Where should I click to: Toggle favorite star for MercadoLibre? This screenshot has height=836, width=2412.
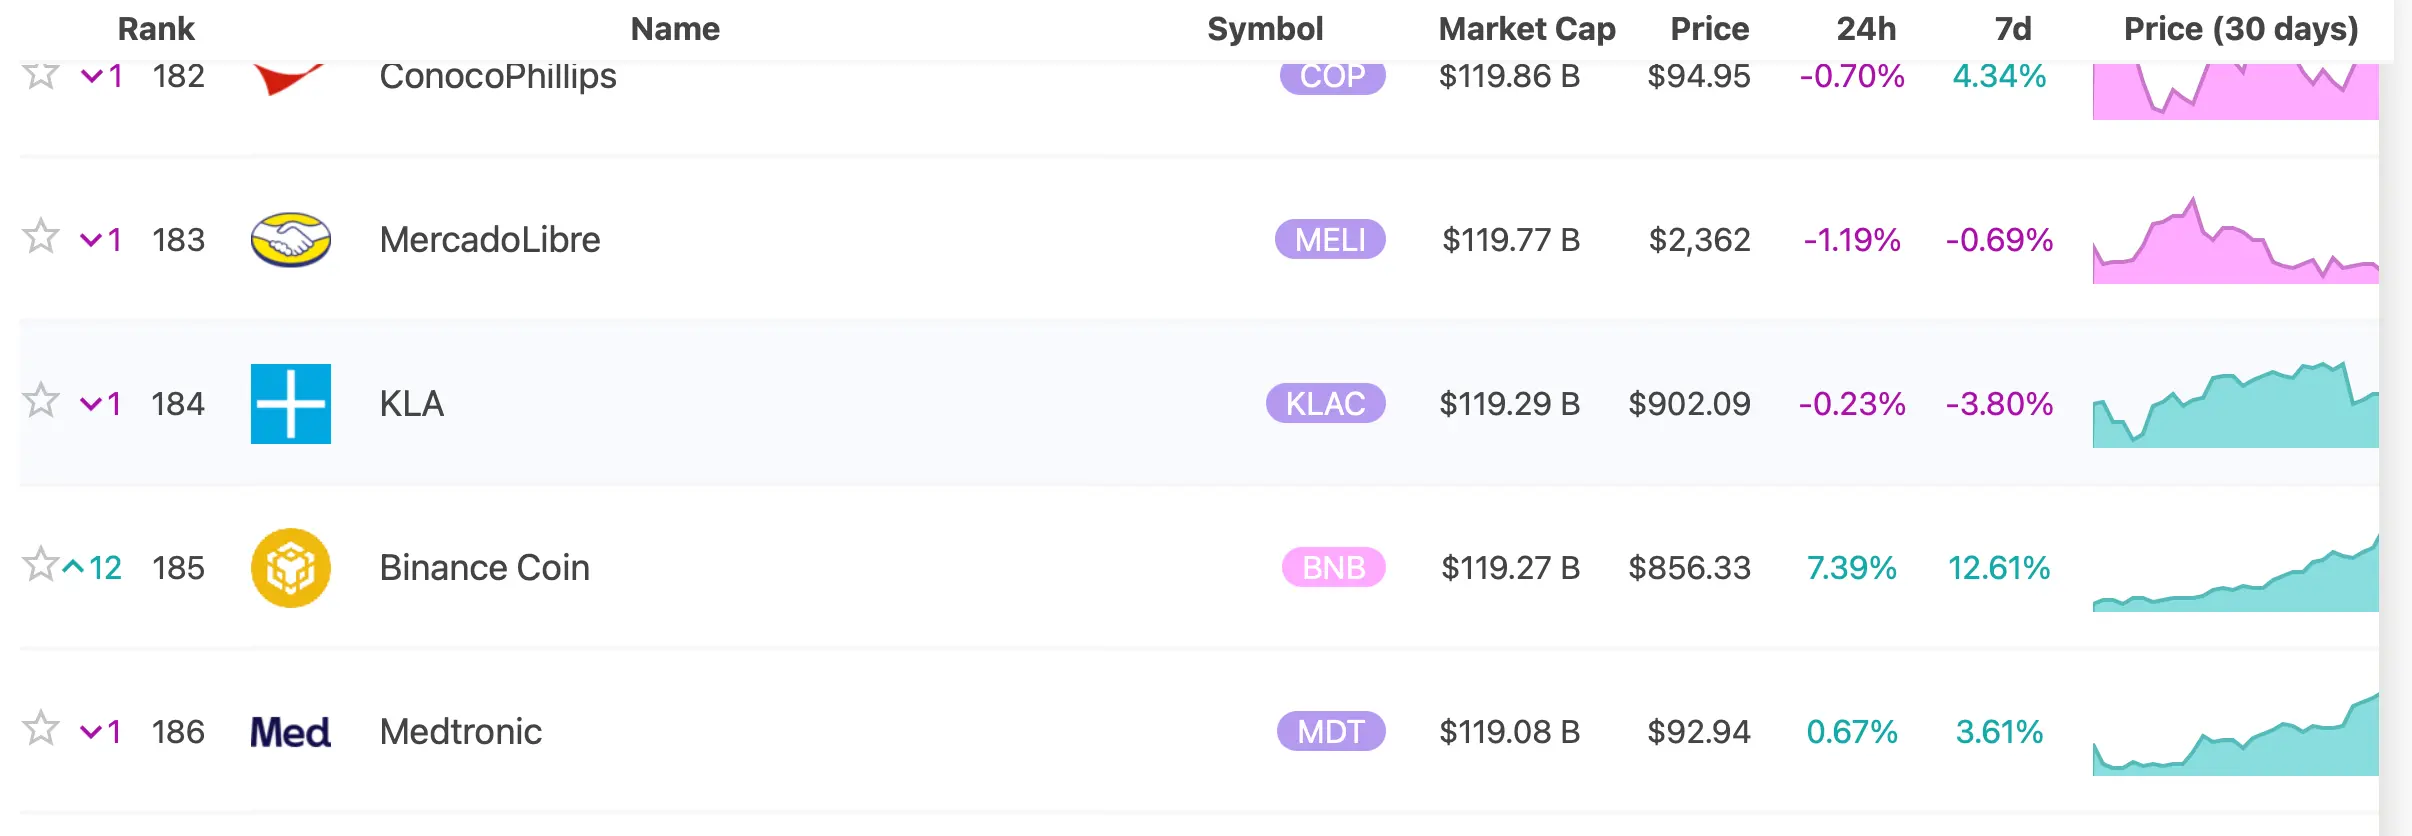[x=40, y=237]
